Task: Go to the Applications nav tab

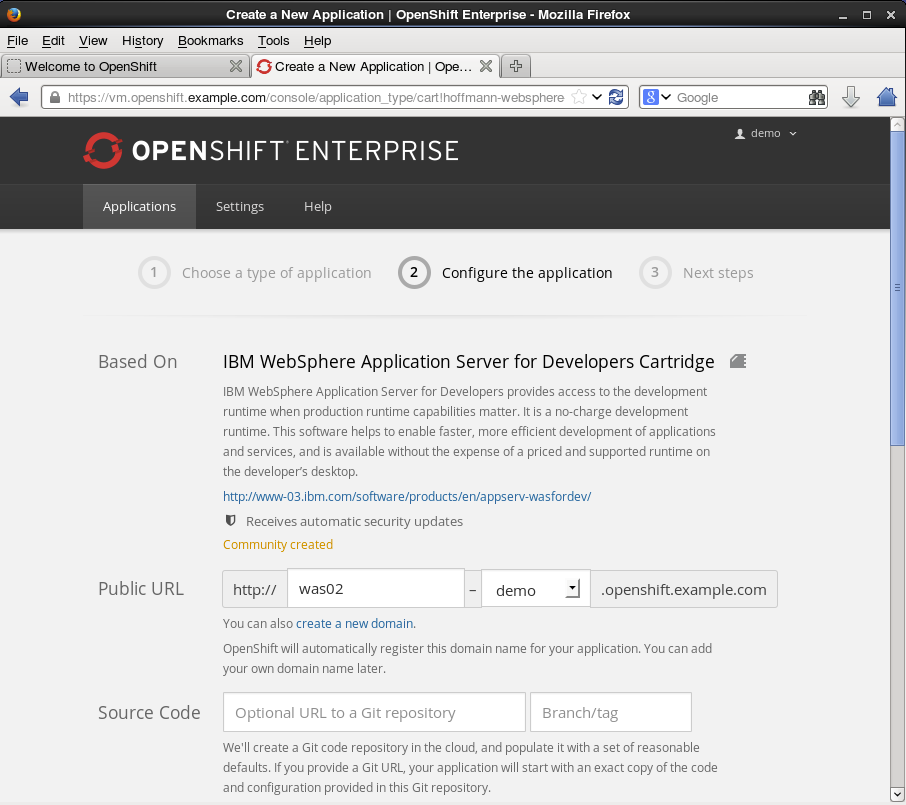Action: coord(139,206)
